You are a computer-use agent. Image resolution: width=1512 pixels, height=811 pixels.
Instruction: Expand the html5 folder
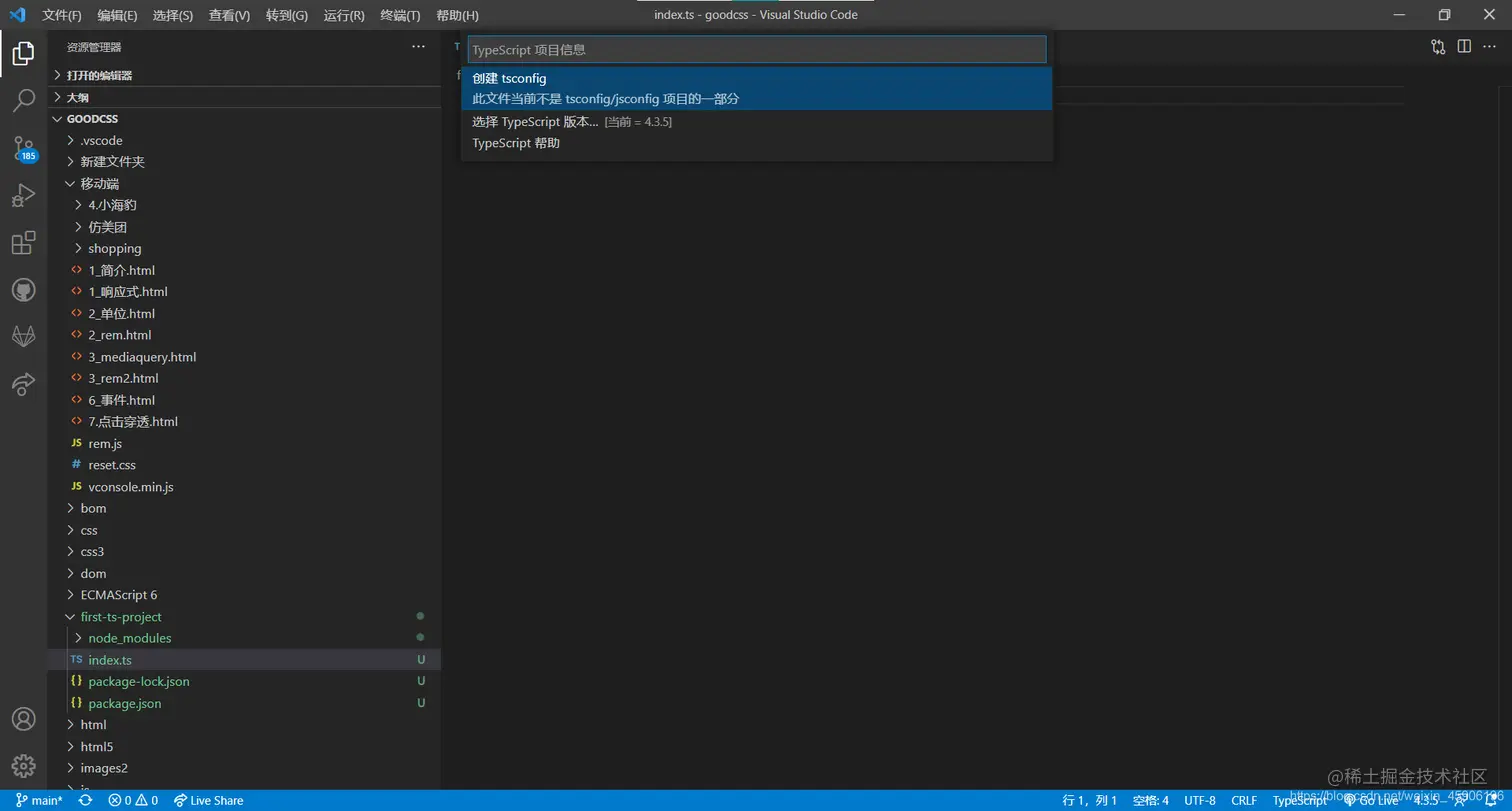pos(246,746)
